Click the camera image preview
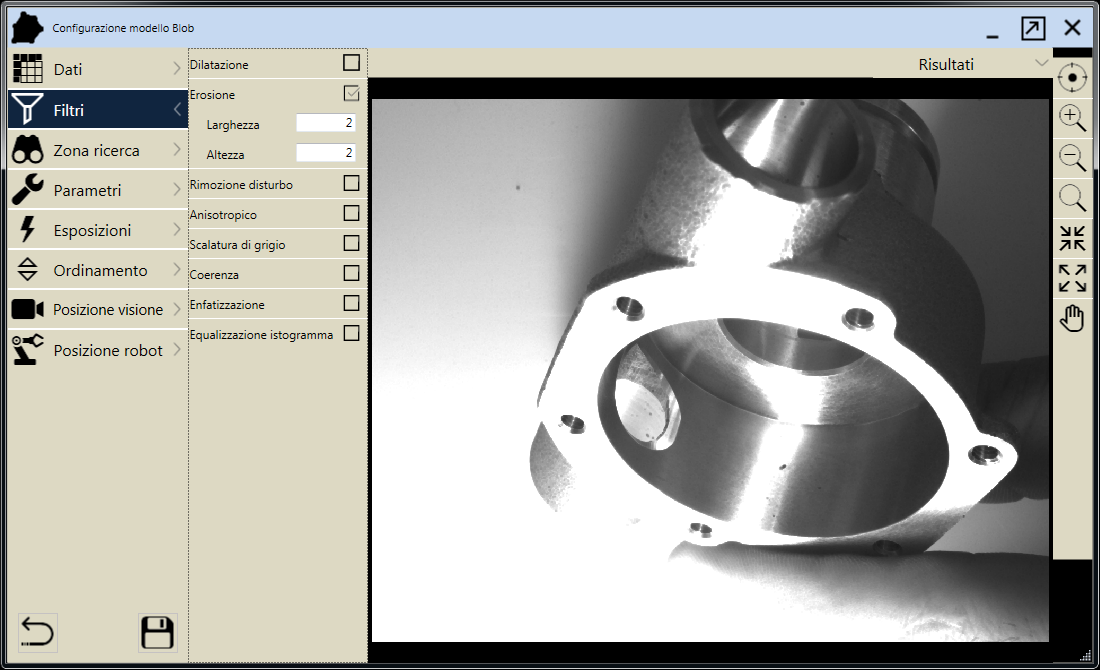The height and width of the screenshot is (670, 1100). (x=710, y=370)
